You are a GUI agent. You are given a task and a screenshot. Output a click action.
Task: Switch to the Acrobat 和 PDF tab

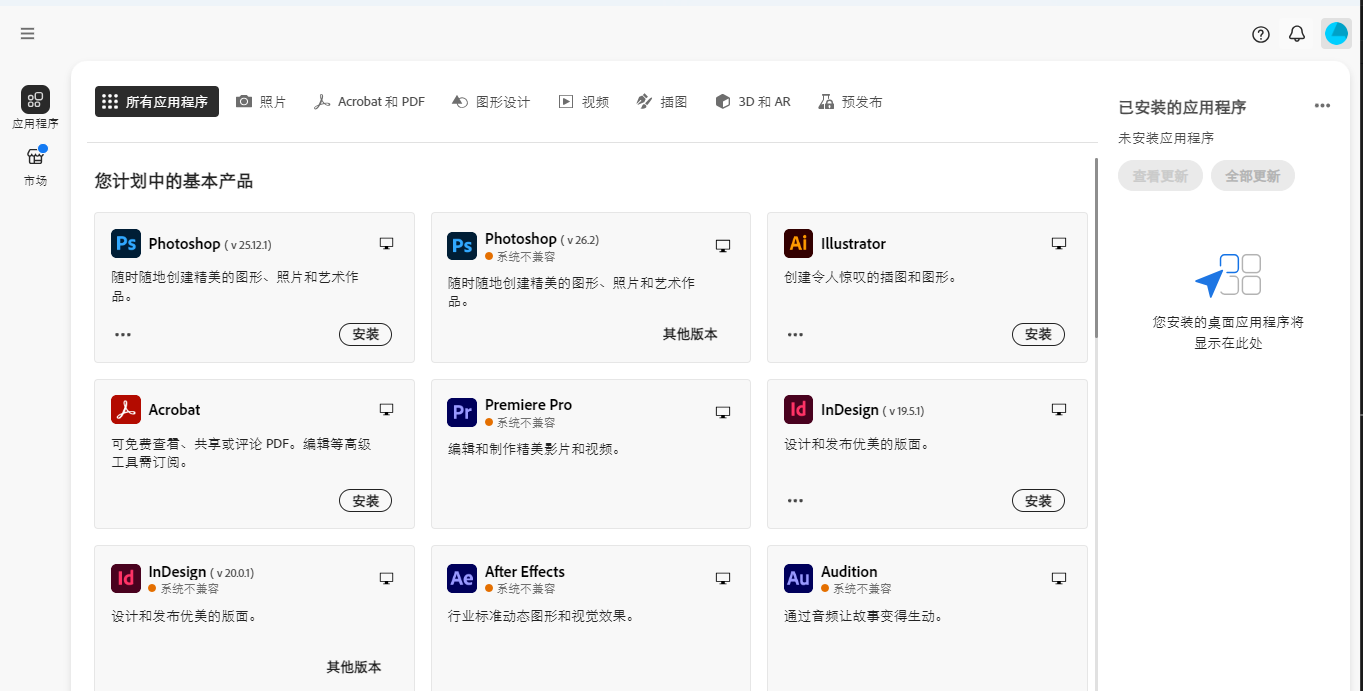[x=369, y=102]
